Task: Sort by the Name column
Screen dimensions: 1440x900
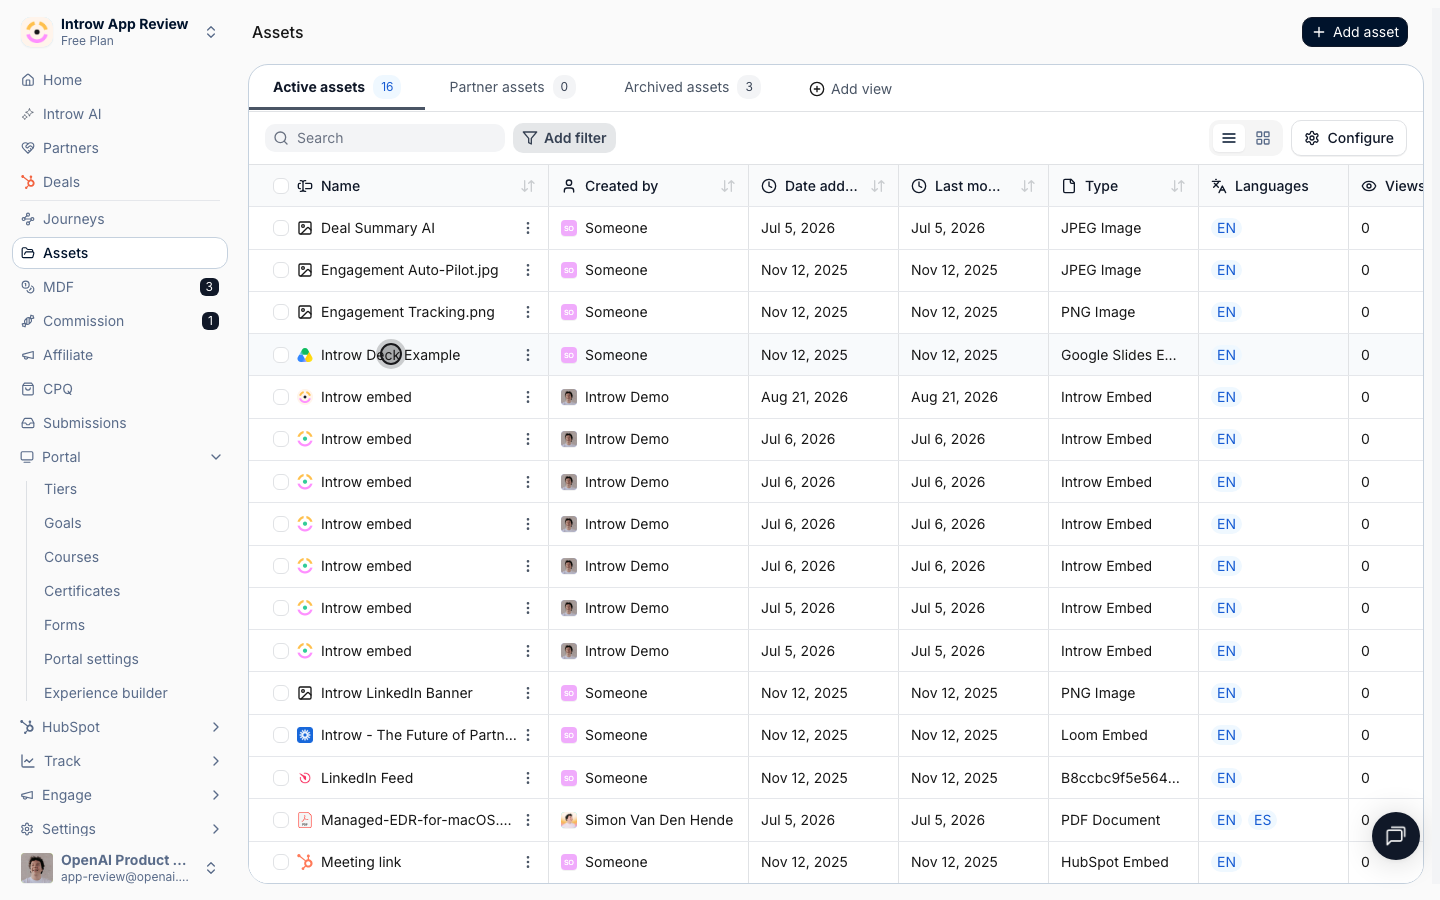Action: click(528, 186)
